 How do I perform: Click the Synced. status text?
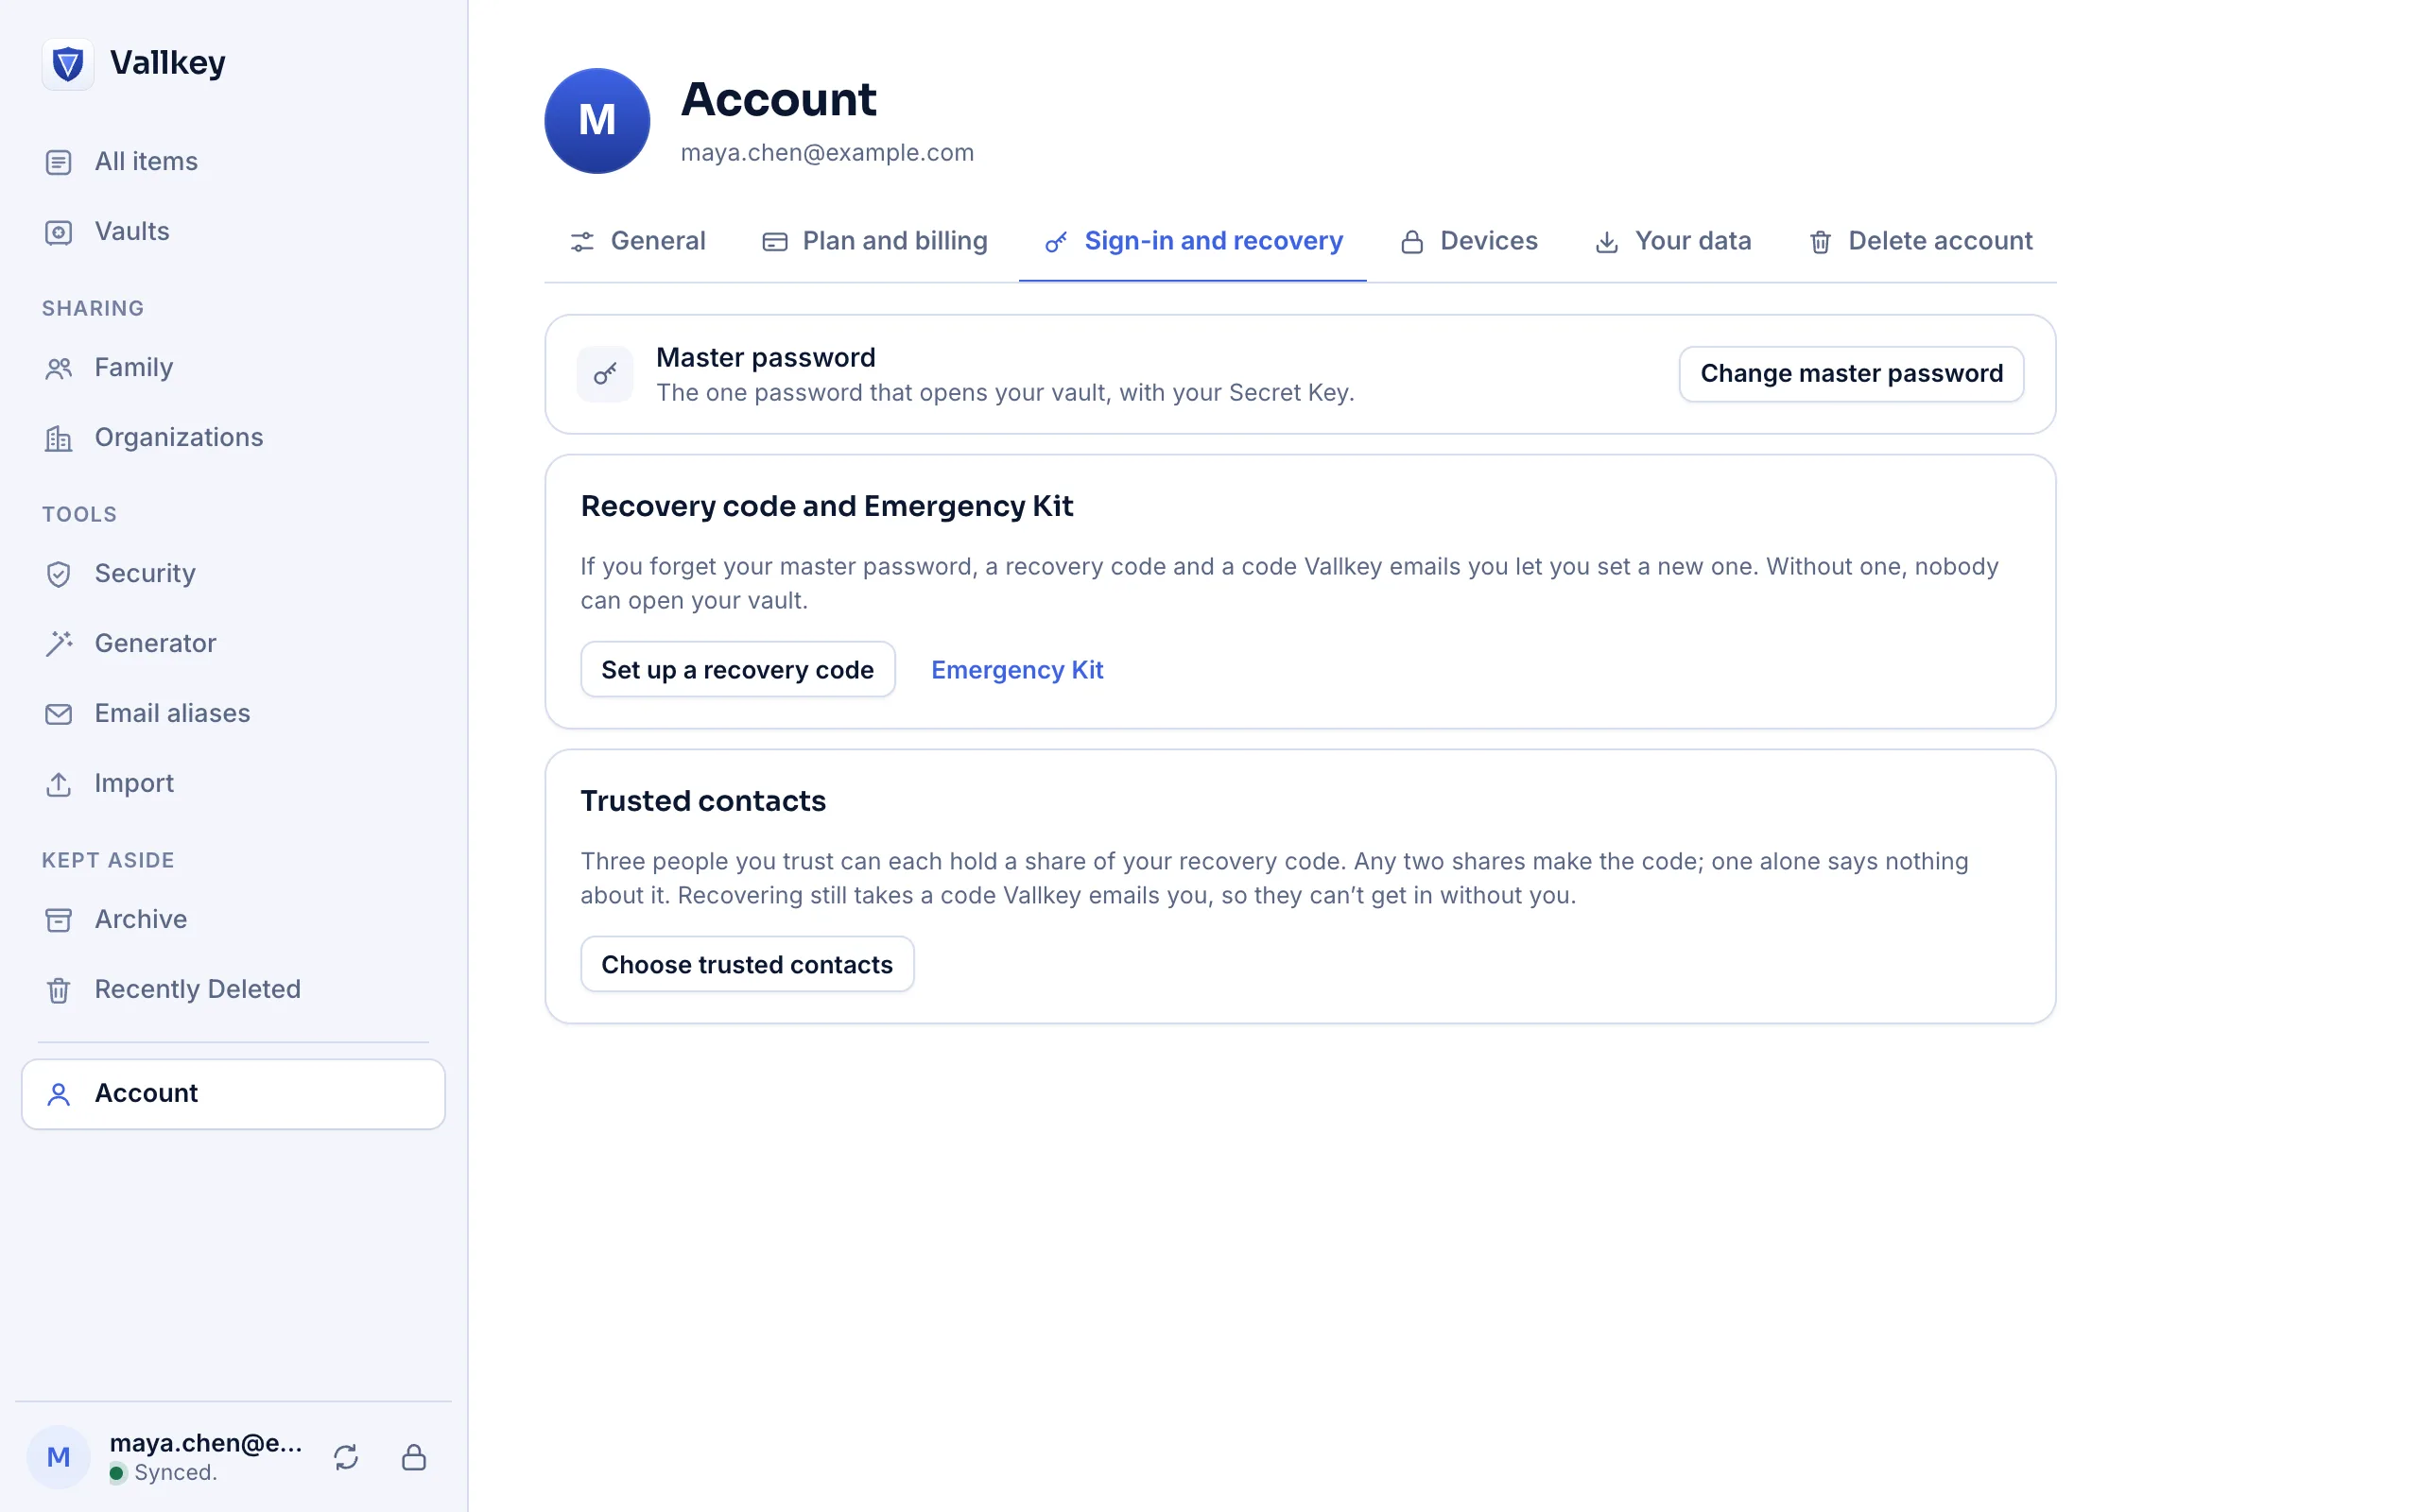(x=175, y=1472)
